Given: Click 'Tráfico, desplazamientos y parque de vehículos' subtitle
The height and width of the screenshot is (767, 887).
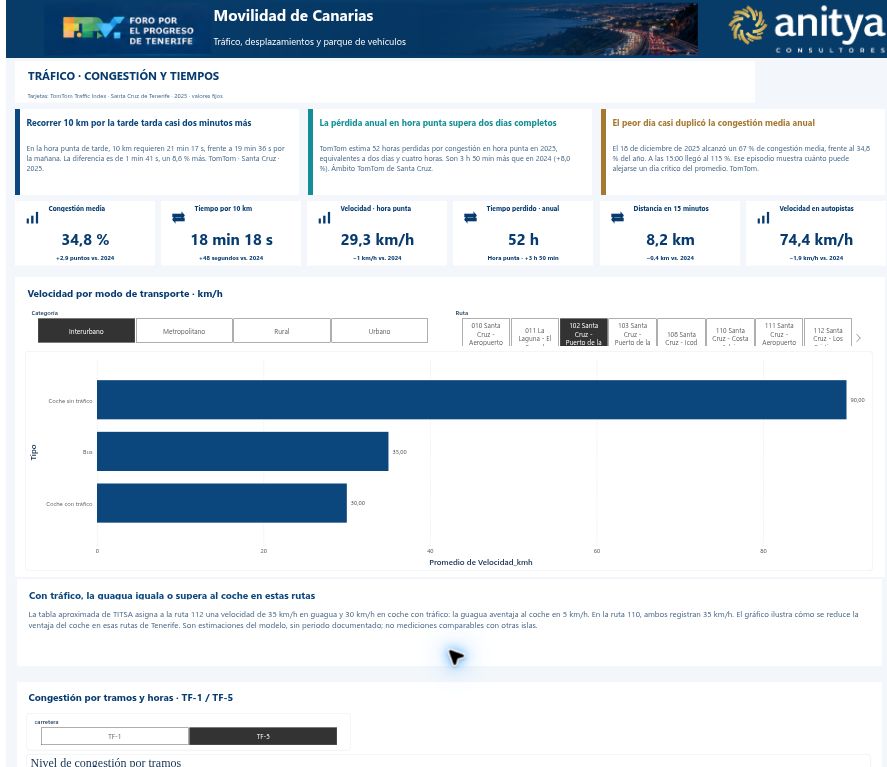Looking at the screenshot, I should (309, 42).
